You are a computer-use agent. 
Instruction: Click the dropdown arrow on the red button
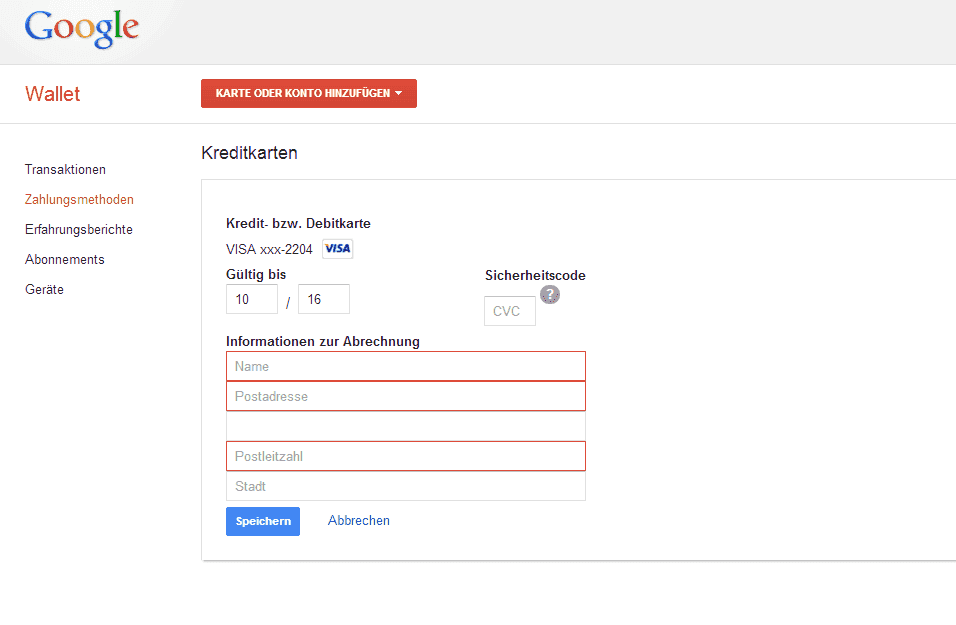coord(399,93)
